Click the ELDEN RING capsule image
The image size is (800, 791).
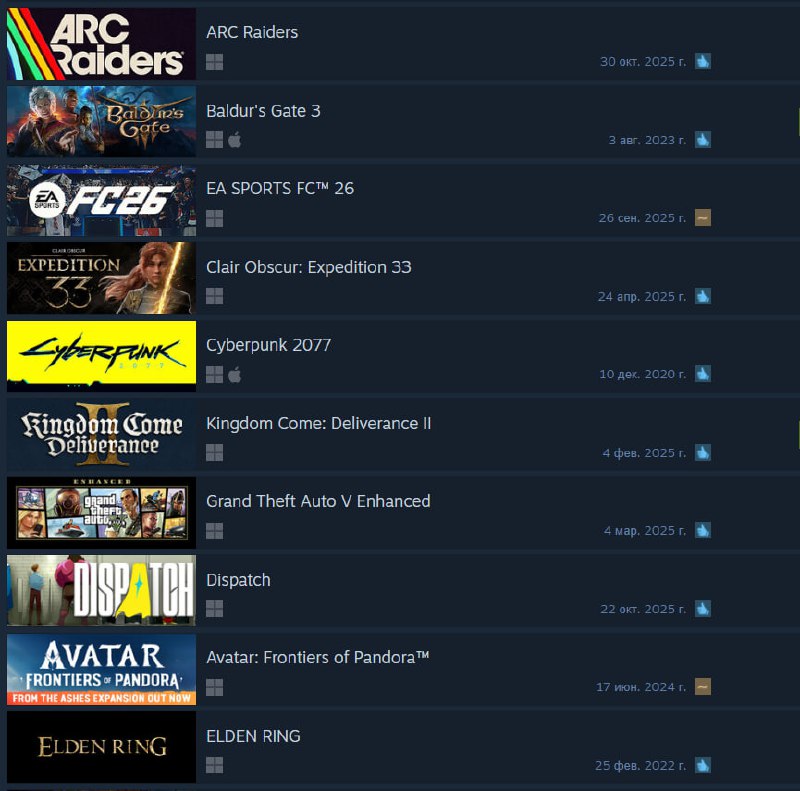[x=101, y=747]
